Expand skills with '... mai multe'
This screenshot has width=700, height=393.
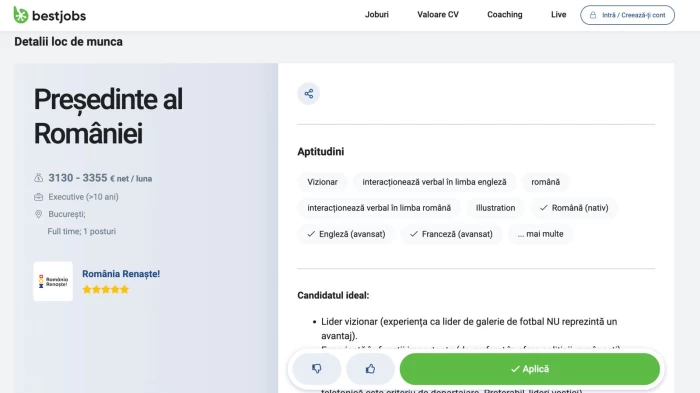tap(541, 234)
